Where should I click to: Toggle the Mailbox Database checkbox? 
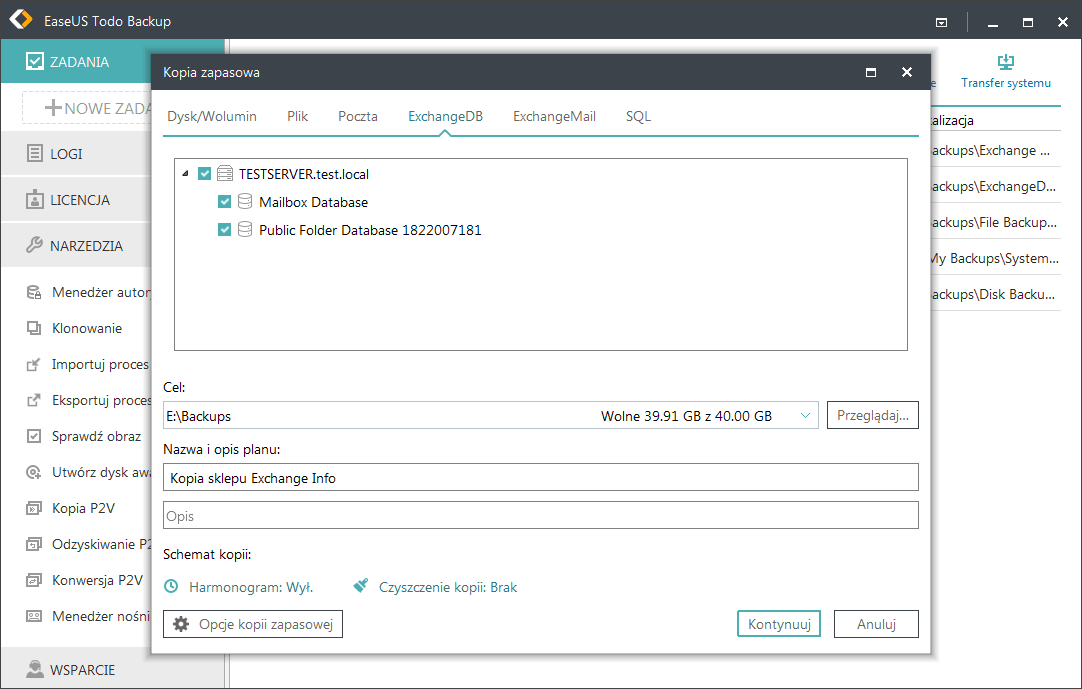[225, 202]
